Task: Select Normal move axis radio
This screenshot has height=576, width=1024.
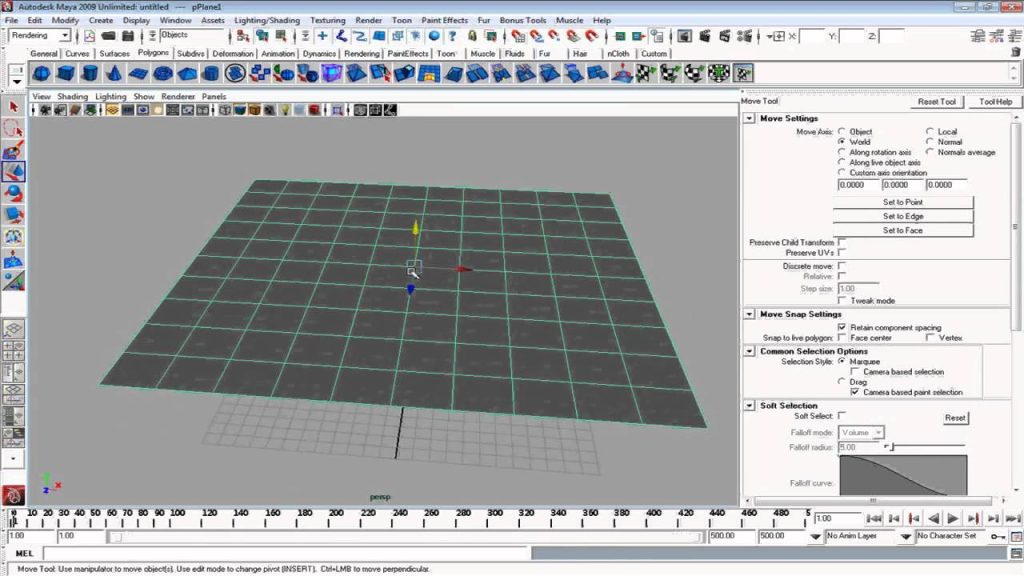Action: [x=929, y=142]
